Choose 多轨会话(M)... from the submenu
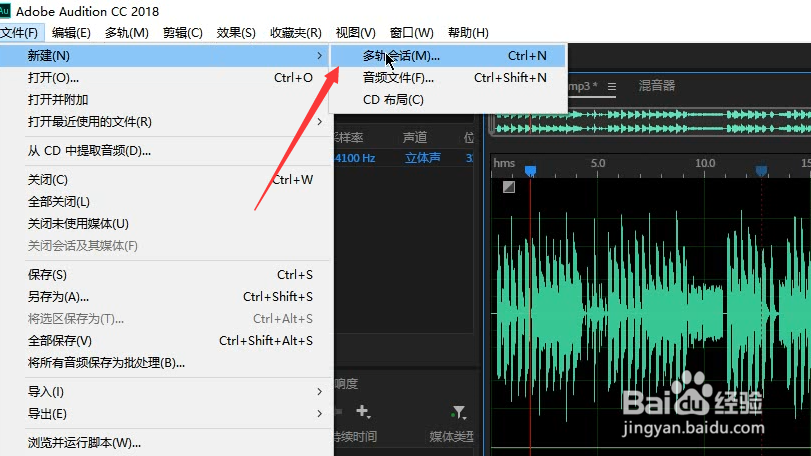811x456 pixels. coord(448,56)
